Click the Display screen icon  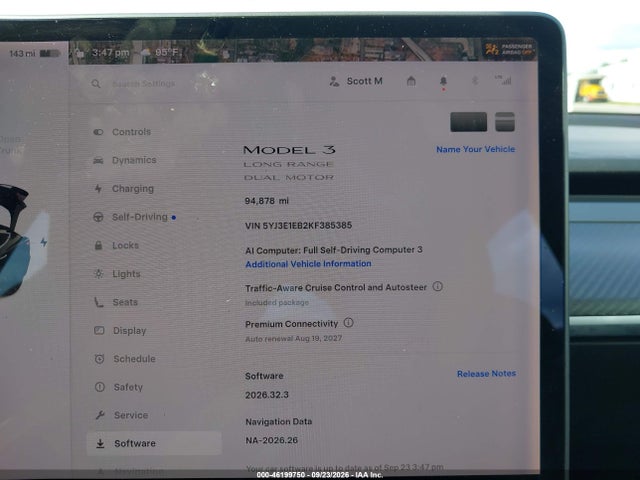(99, 330)
